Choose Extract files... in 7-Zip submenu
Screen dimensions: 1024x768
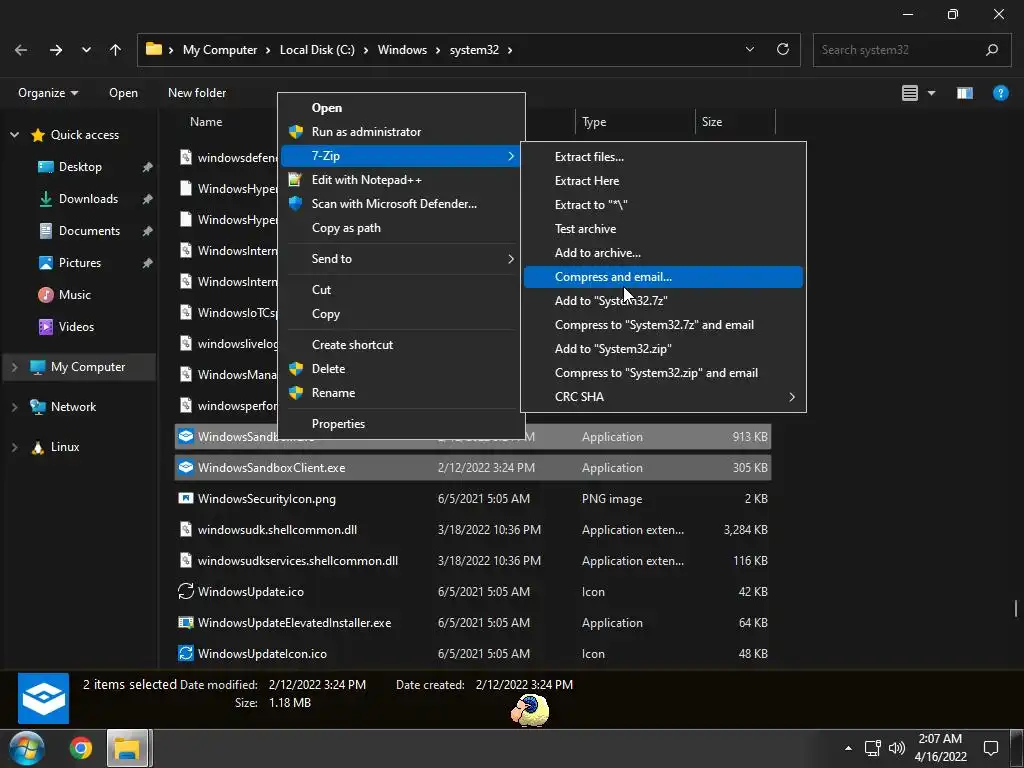pos(663,157)
